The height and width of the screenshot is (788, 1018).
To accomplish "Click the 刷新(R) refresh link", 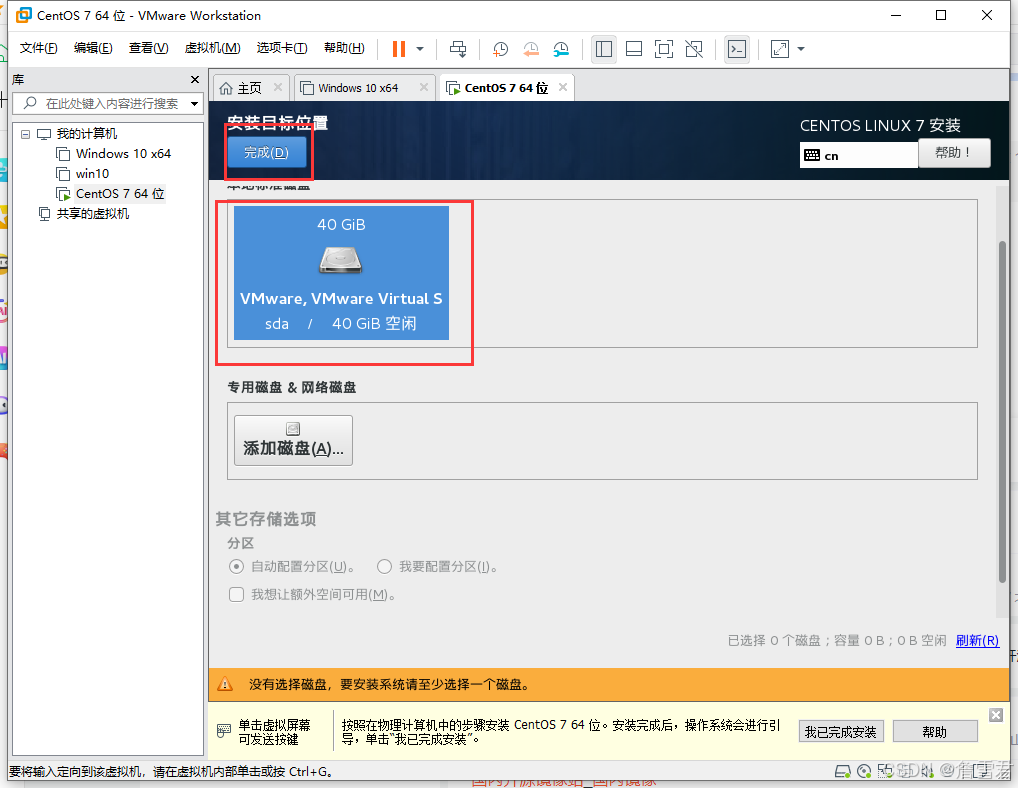I will click(977, 641).
